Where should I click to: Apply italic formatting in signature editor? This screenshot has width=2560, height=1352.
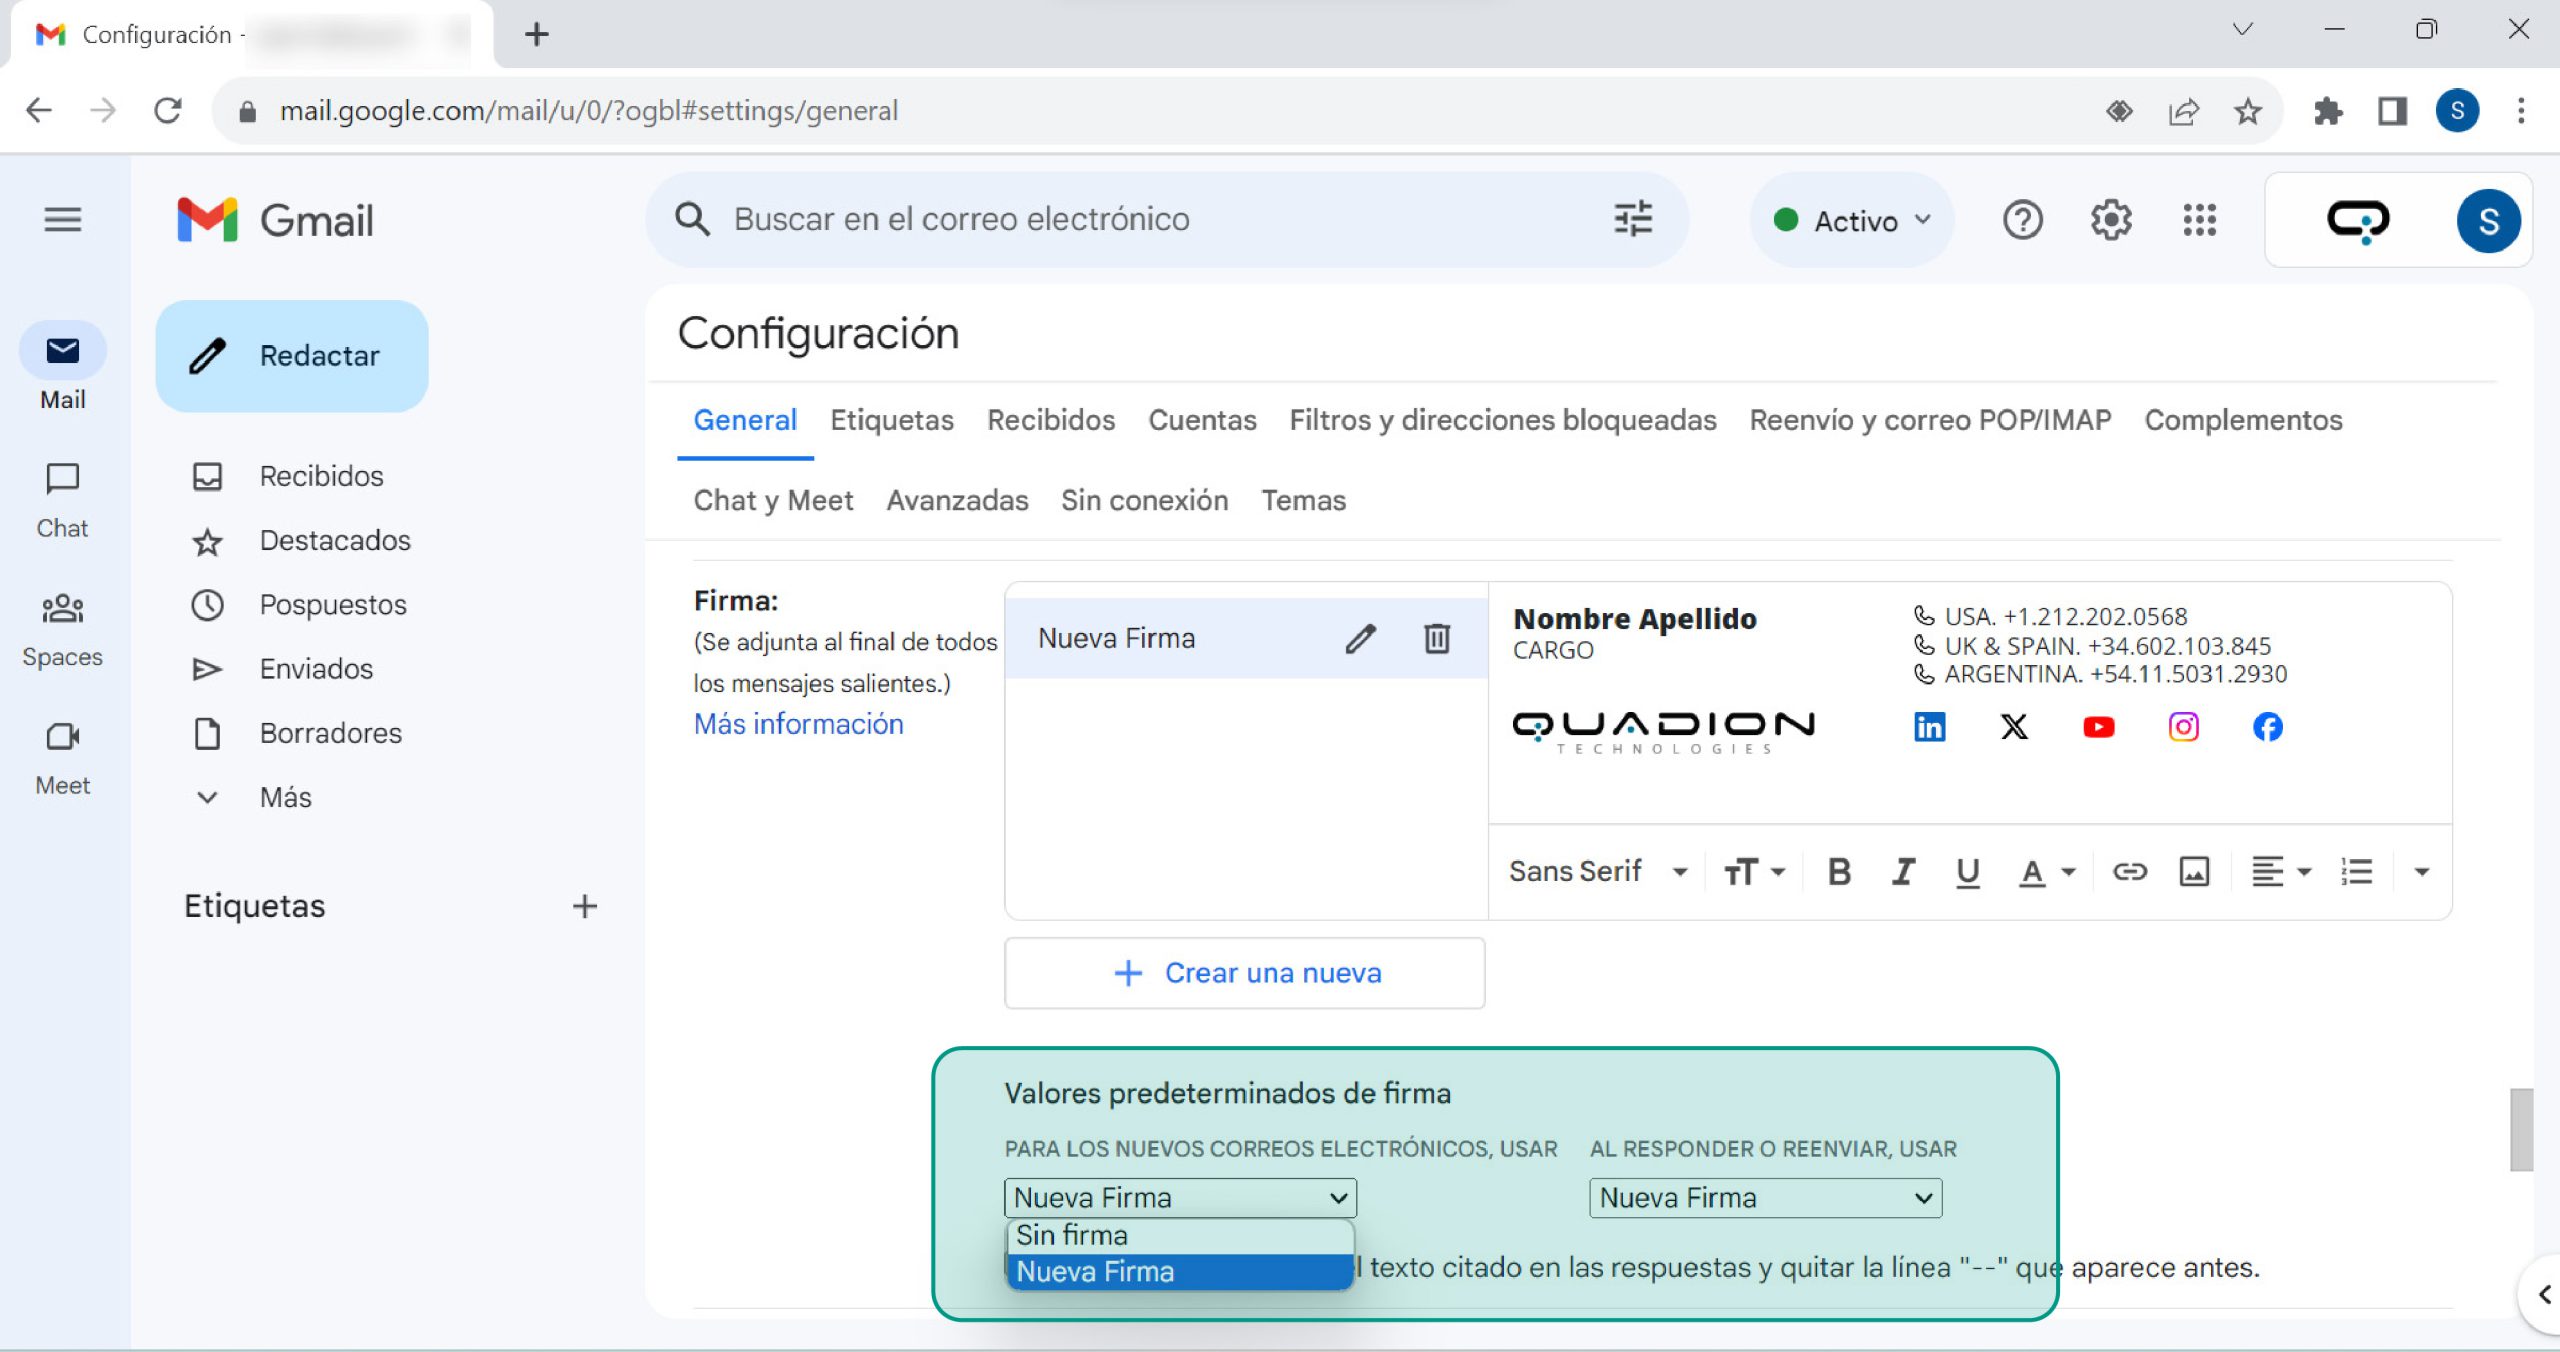tap(1903, 872)
